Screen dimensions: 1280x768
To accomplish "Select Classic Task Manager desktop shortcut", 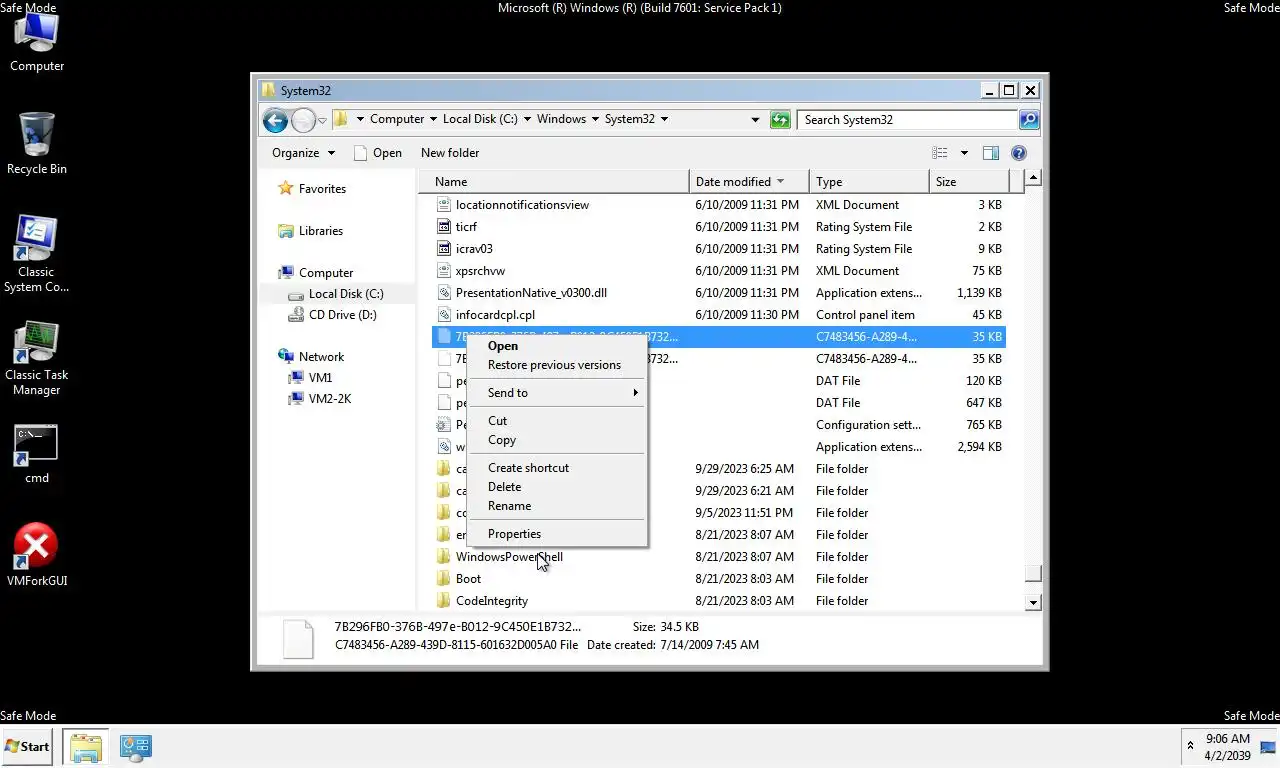I will tap(37, 358).
